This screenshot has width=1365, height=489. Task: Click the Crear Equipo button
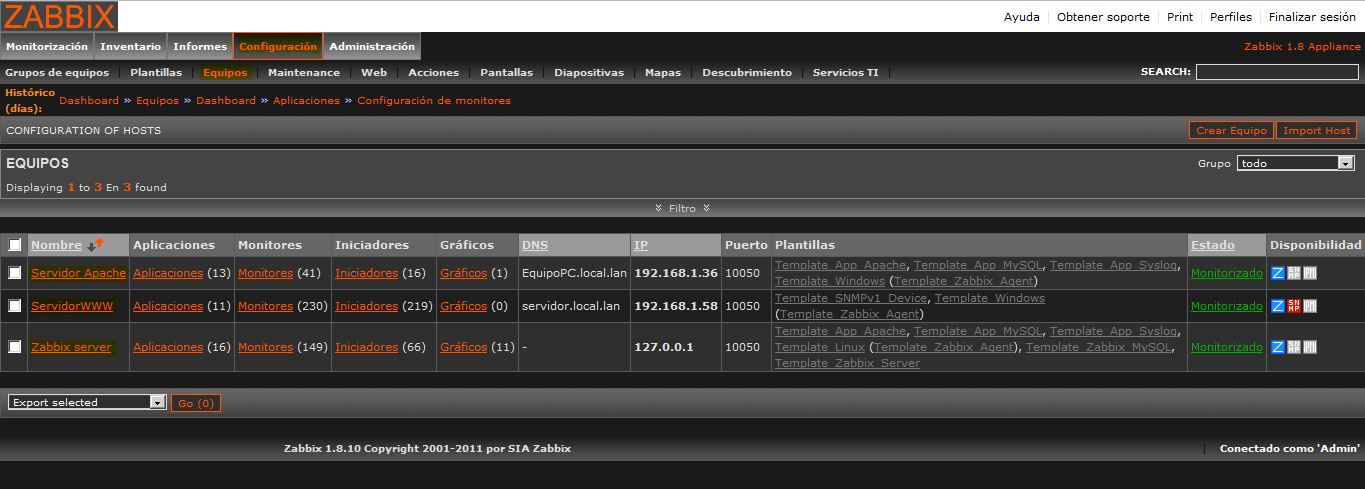click(1232, 130)
